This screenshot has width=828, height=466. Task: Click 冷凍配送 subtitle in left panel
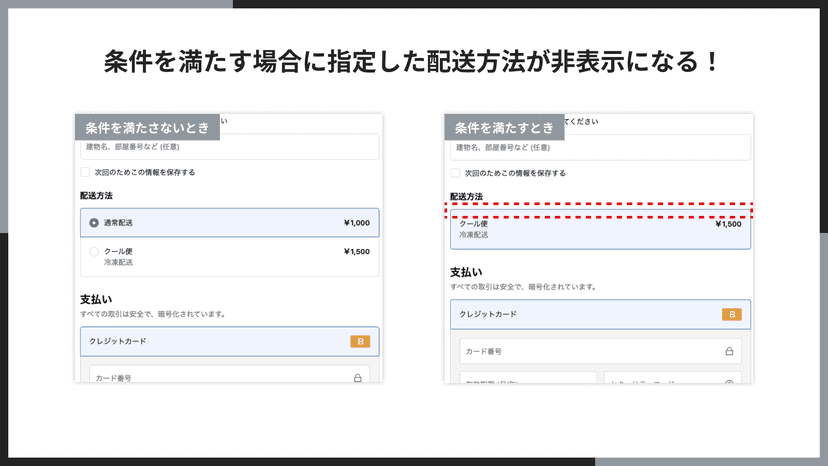pos(118,262)
